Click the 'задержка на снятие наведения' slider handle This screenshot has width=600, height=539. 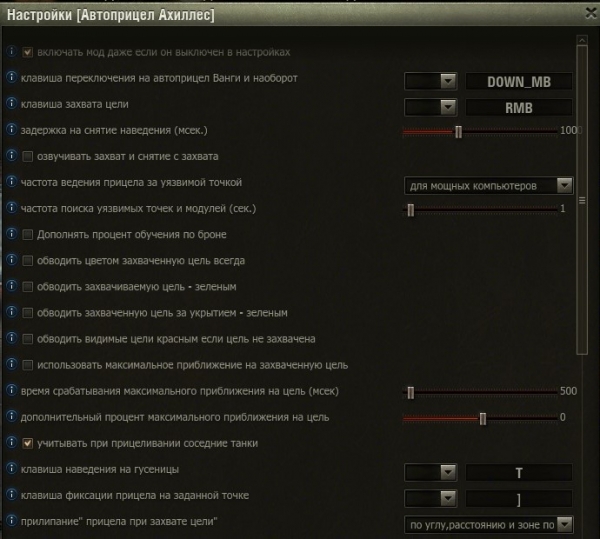tap(458, 132)
